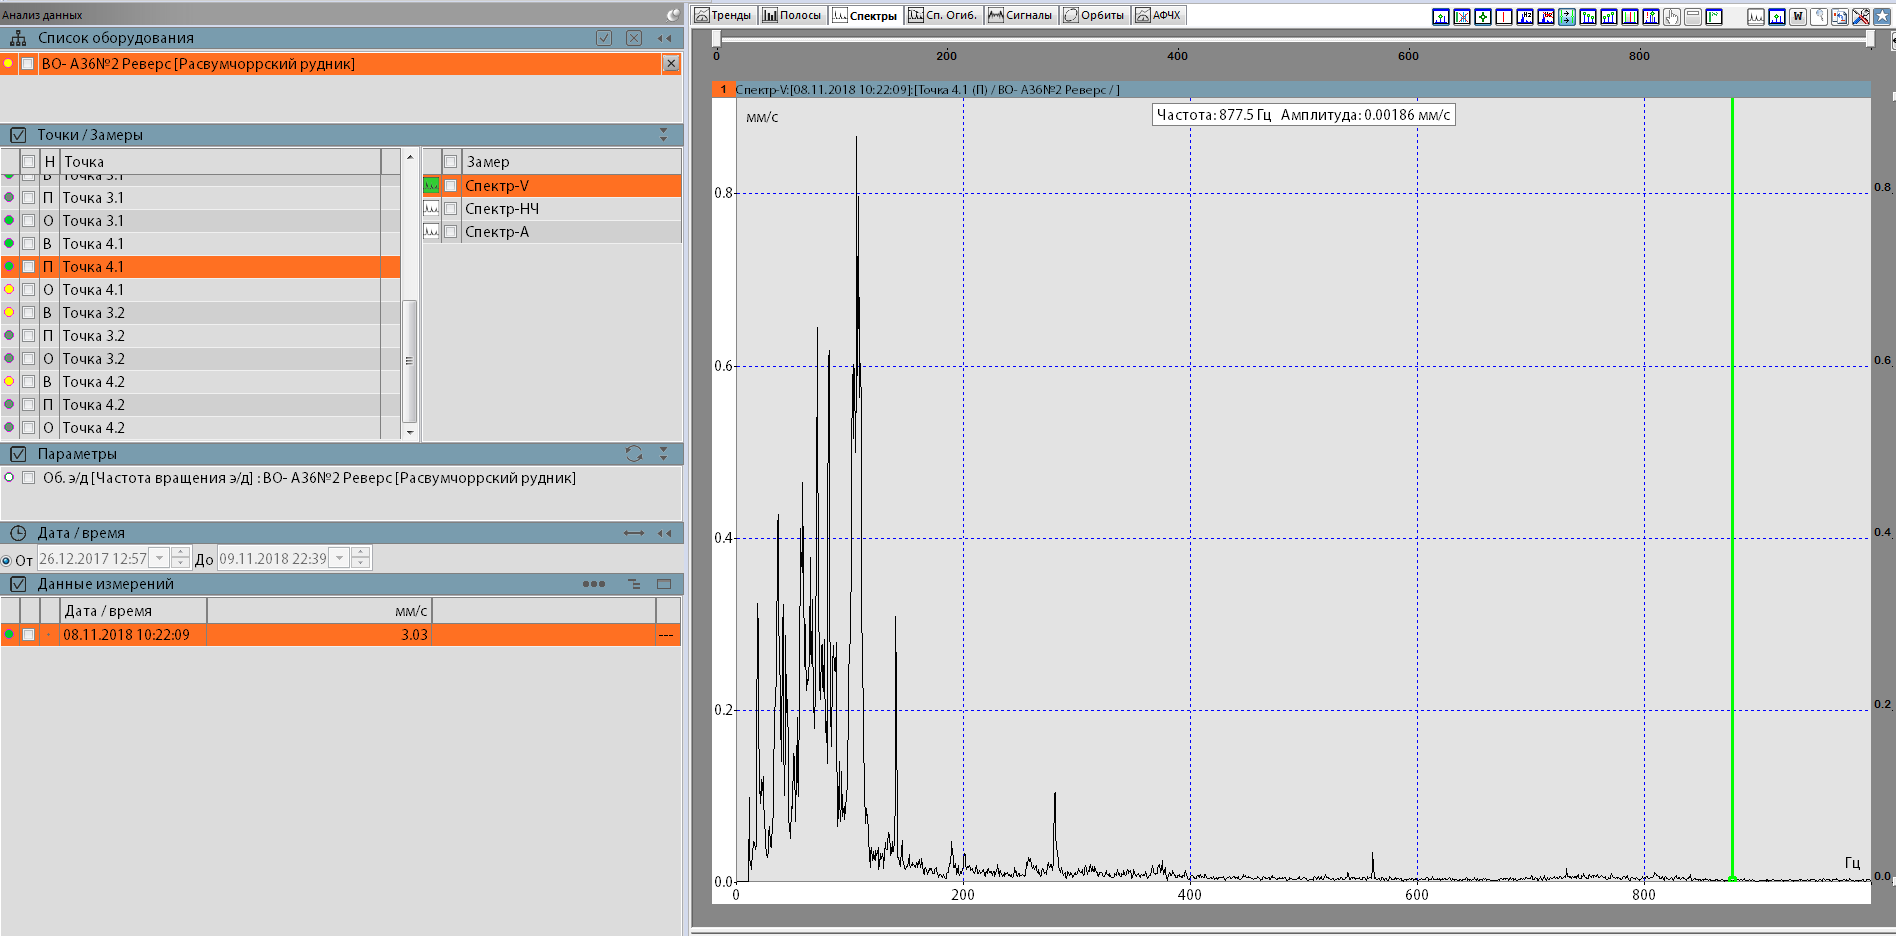This screenshot has width=1896, height=936.
Task: Click the От date input field 26.12.2017 12:57
Action: coord(93,558)
